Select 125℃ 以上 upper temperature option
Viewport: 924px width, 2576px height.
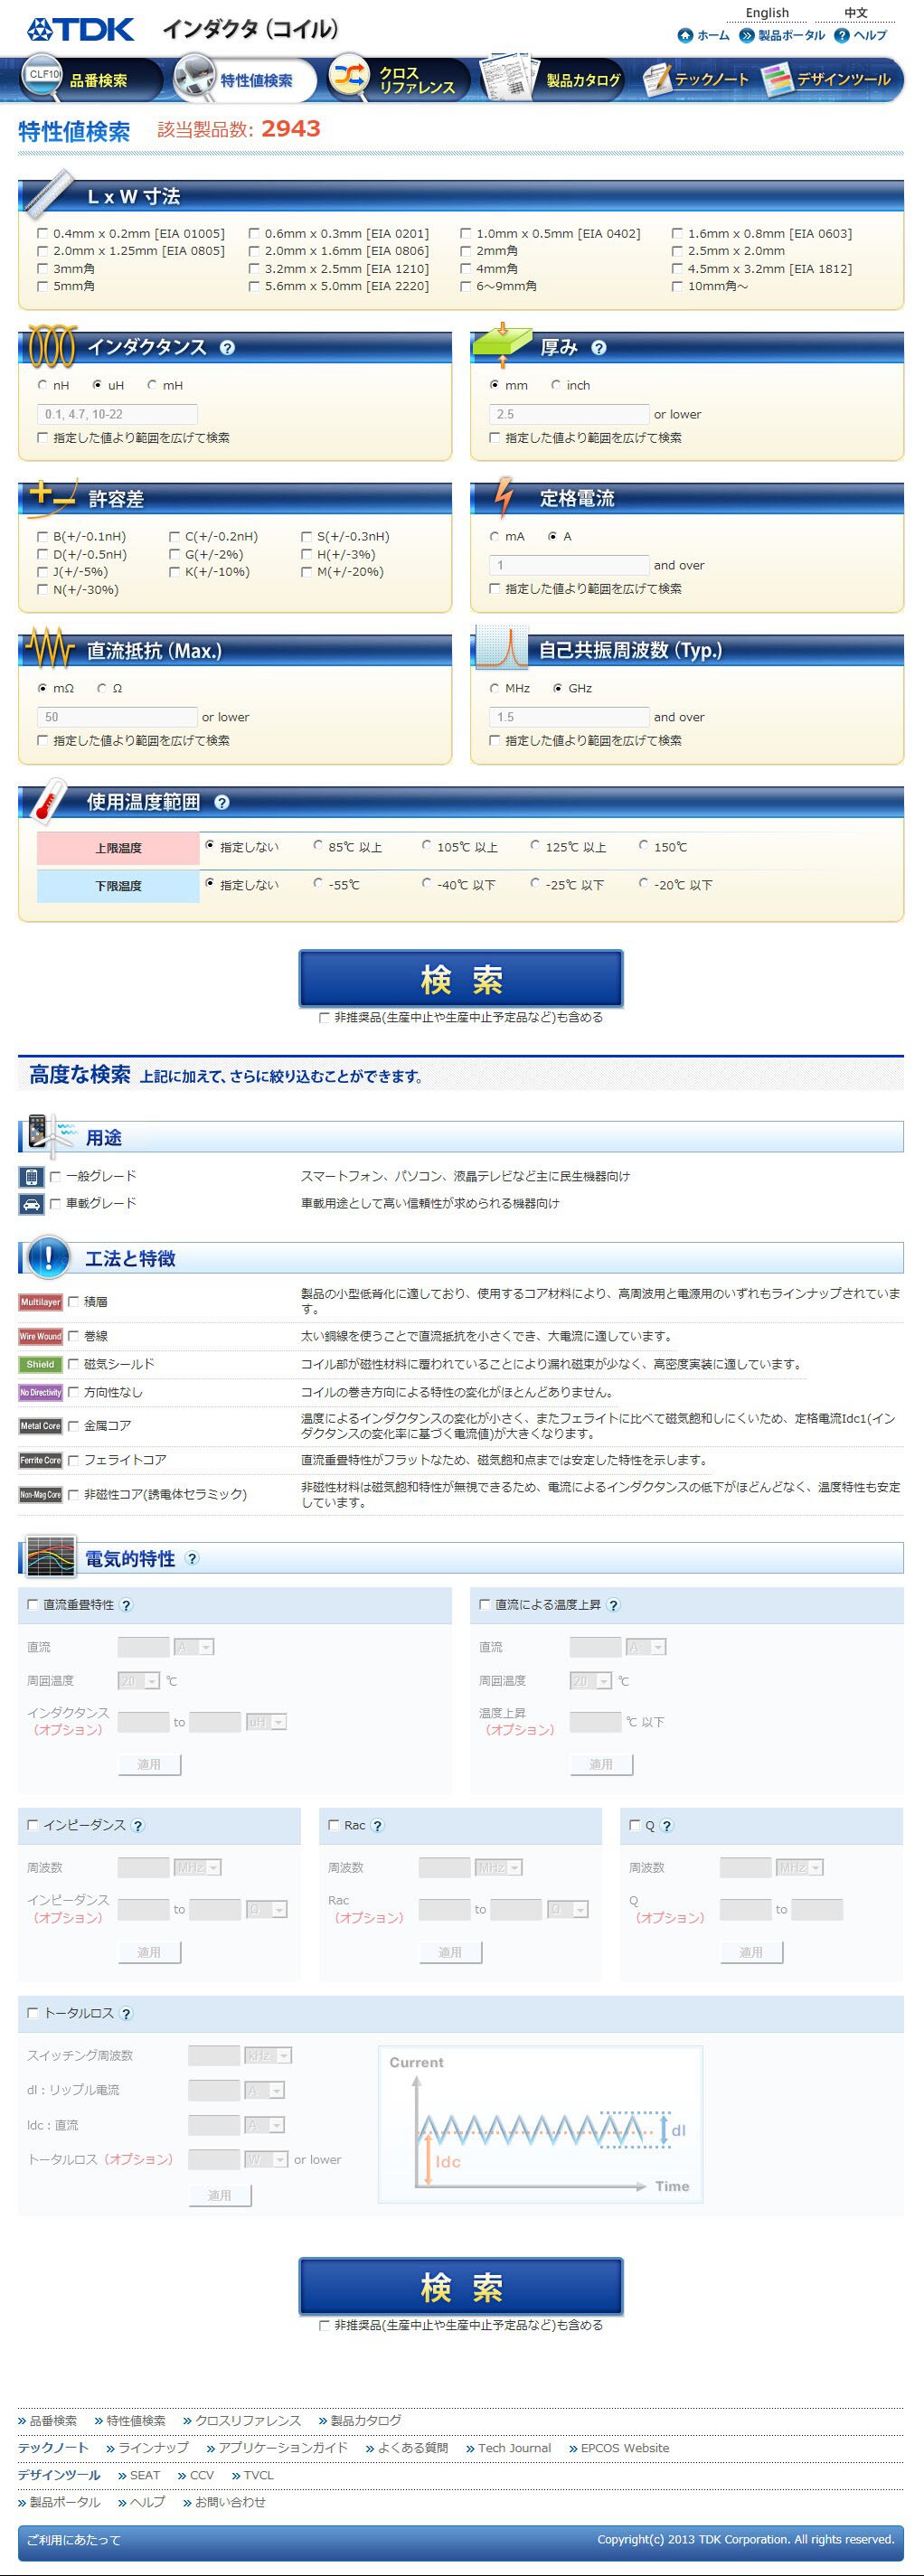click(535, 846)
